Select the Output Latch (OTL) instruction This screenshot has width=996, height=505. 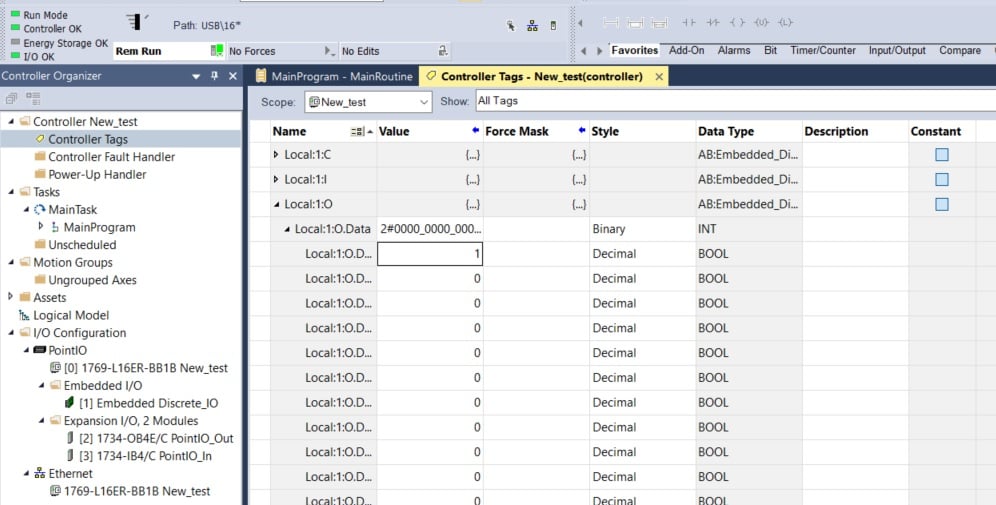coord(786,23)
